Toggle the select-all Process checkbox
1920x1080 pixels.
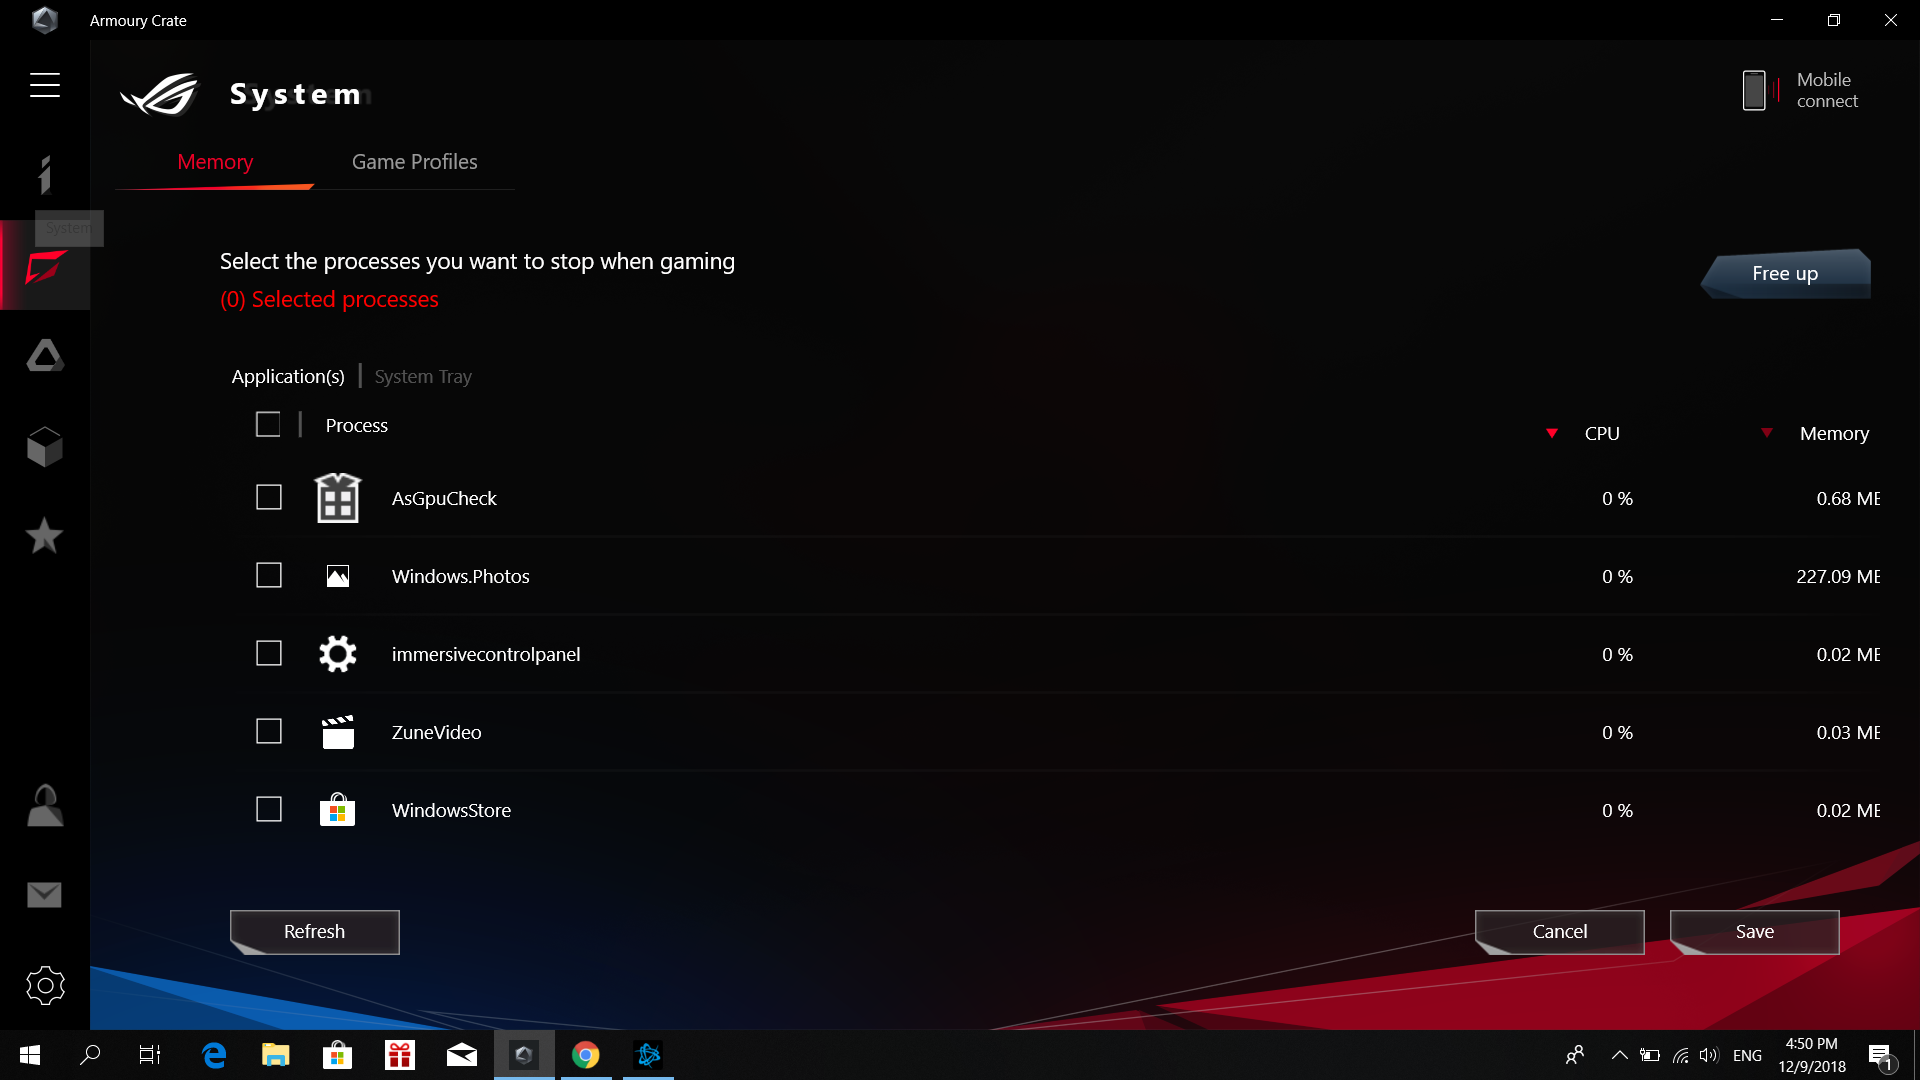(x=268, y=424)
